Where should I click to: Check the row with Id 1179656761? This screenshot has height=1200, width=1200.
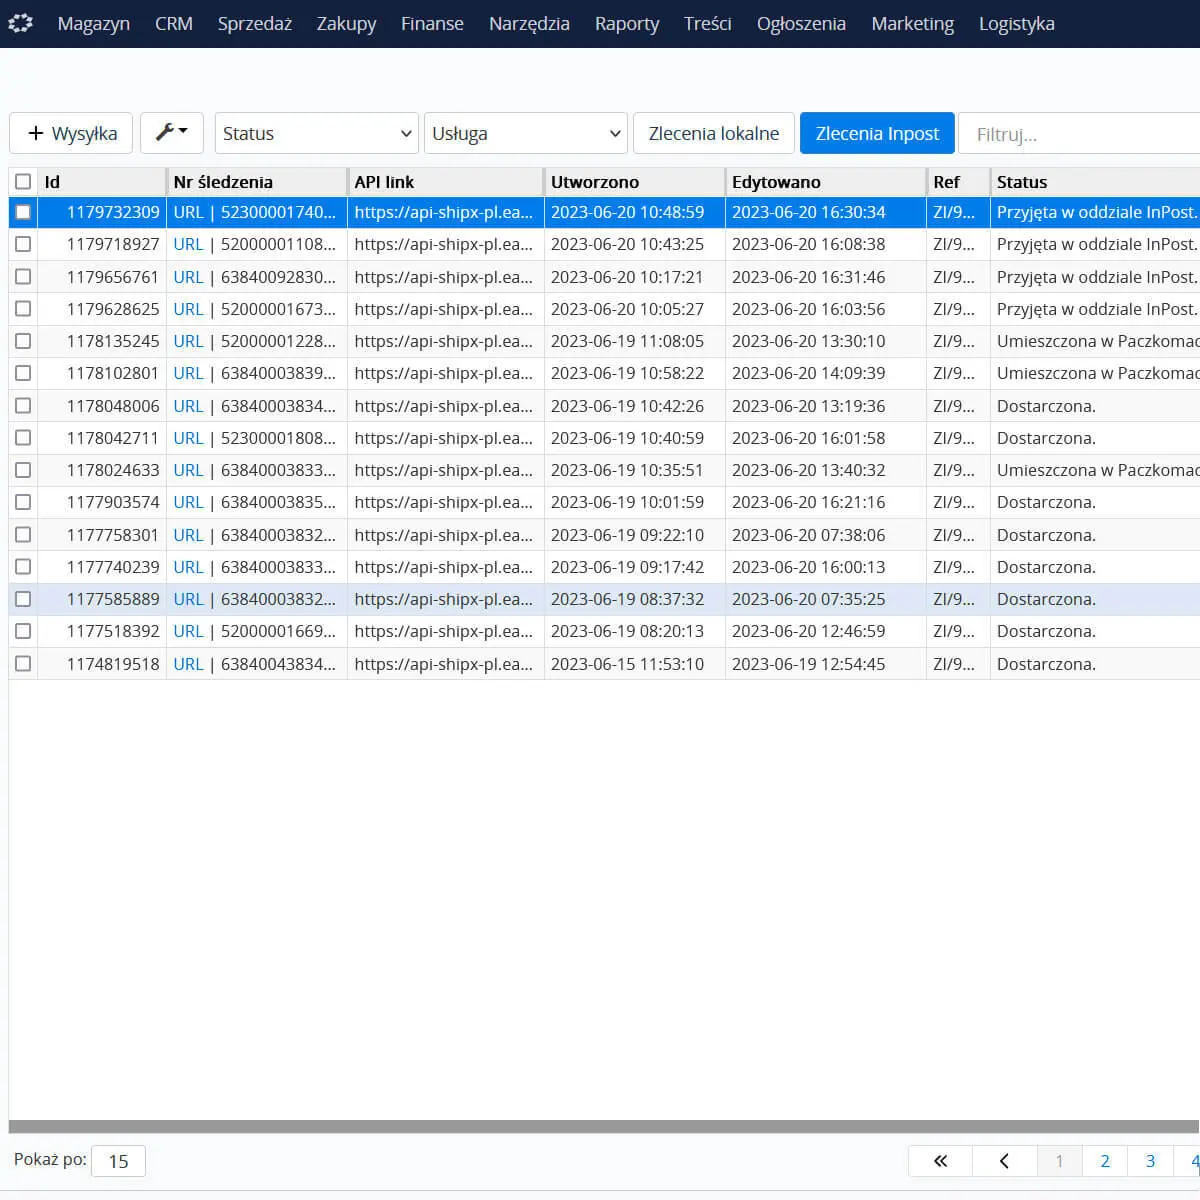23,277
